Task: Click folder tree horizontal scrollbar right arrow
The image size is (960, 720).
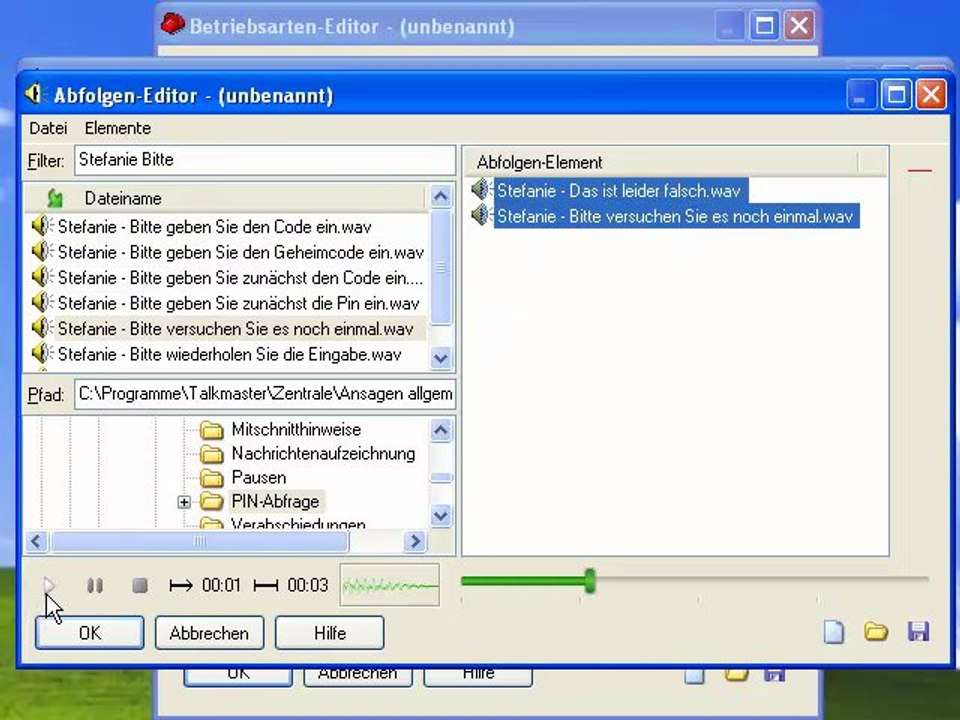Action: coord(416,541)
